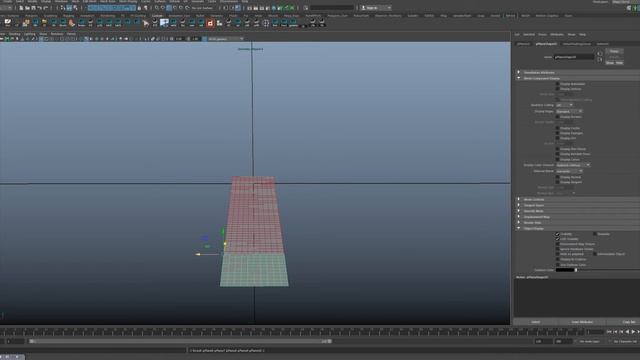Image resolution: width=640 pixels, height=360 pixels.
Task: Click the Load Attributes button
Action: click(582, 322)
